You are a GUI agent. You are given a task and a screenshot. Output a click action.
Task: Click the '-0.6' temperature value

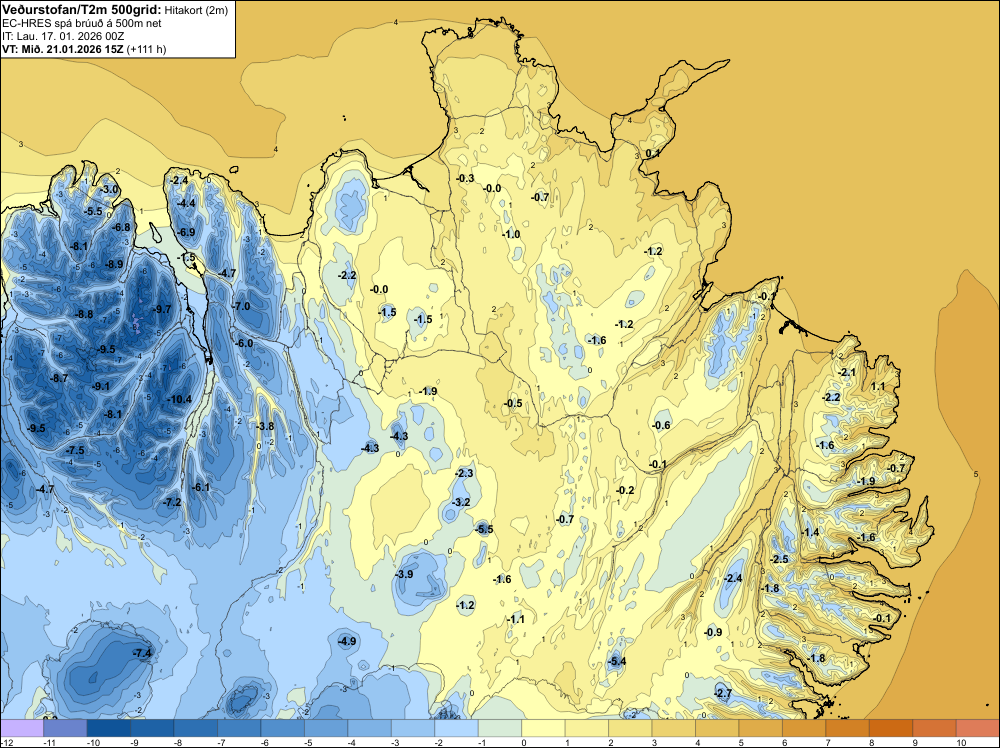tap(661, 425)
